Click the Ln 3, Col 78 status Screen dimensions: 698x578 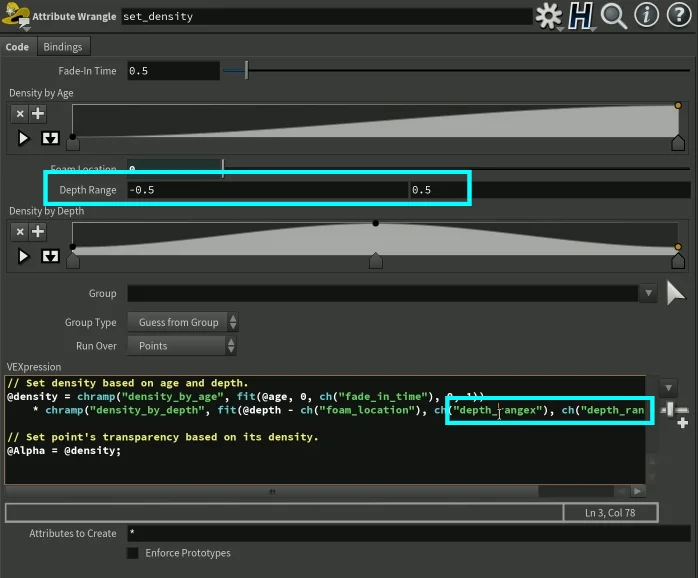coord(610,513)
